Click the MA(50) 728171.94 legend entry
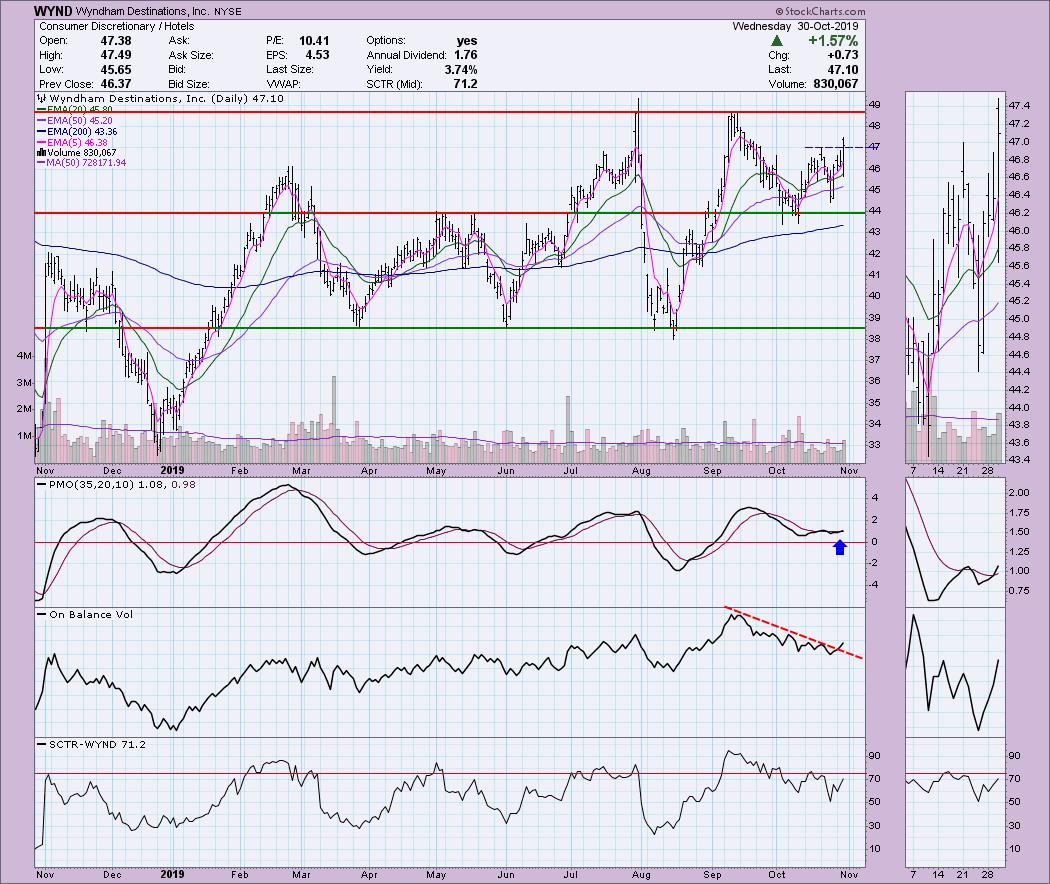Screen dimensions: 1050x884 tap(82, 163)
